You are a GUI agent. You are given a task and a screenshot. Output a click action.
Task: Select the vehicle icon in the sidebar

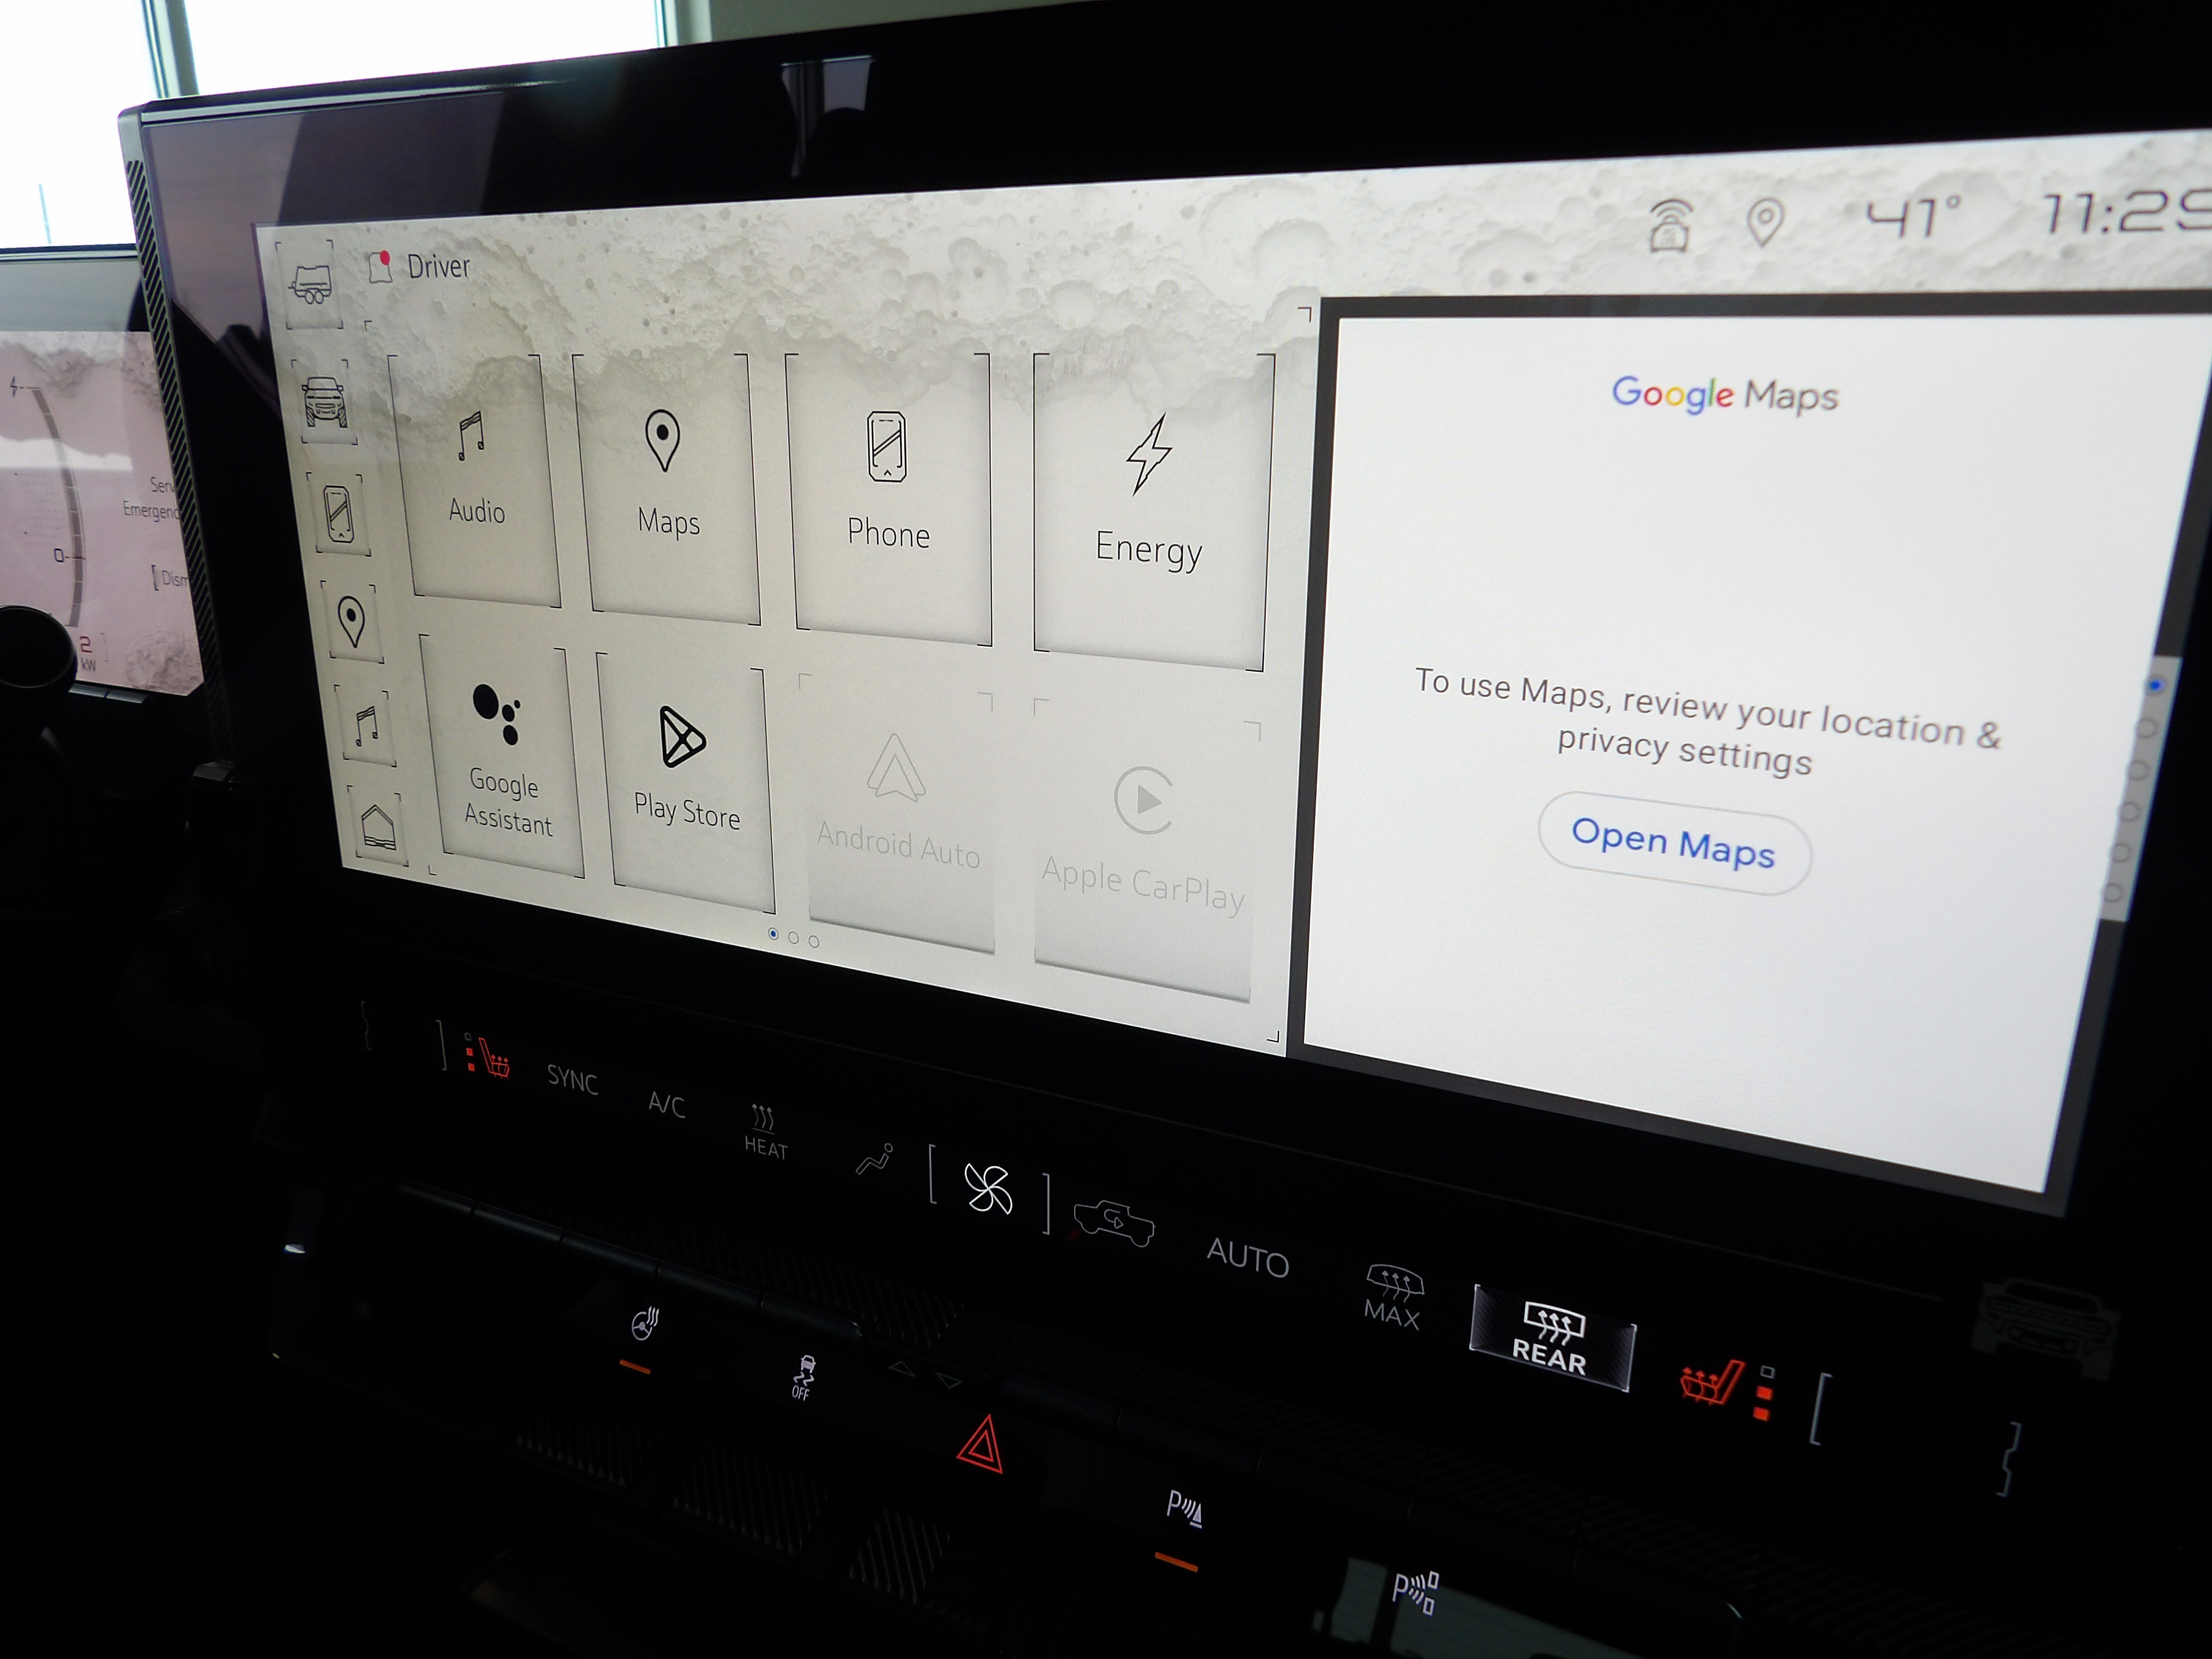click(x=324, y=400)
